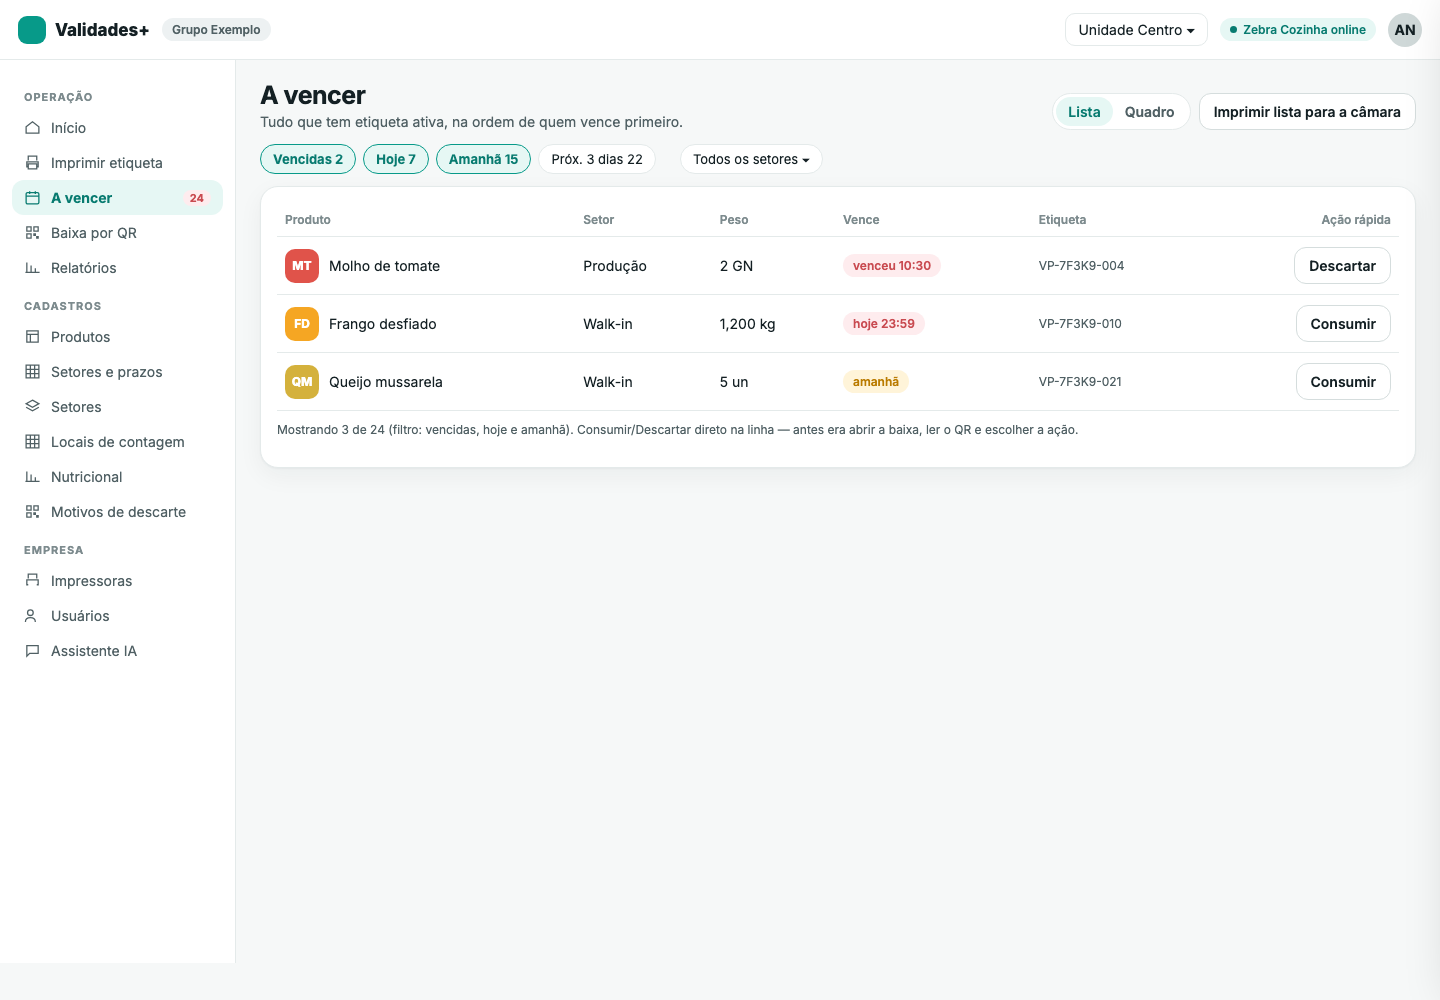Open the Unidade Centro dropdown
Image resolution: width=1440 pixels, height=1000 pixels.
(1136, 30)
